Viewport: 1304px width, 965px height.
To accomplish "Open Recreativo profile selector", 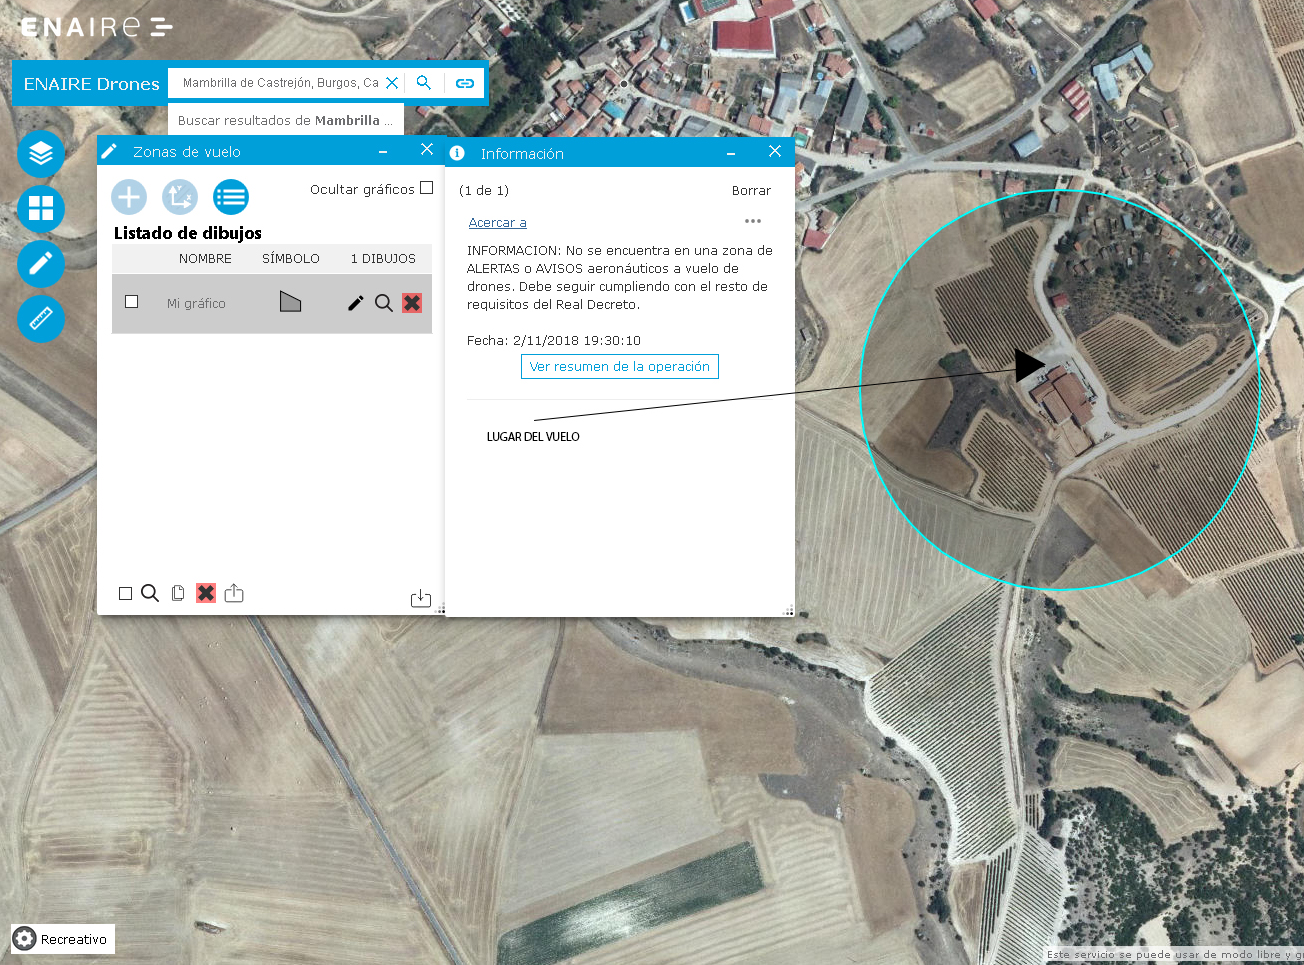I will pos(63,939).
